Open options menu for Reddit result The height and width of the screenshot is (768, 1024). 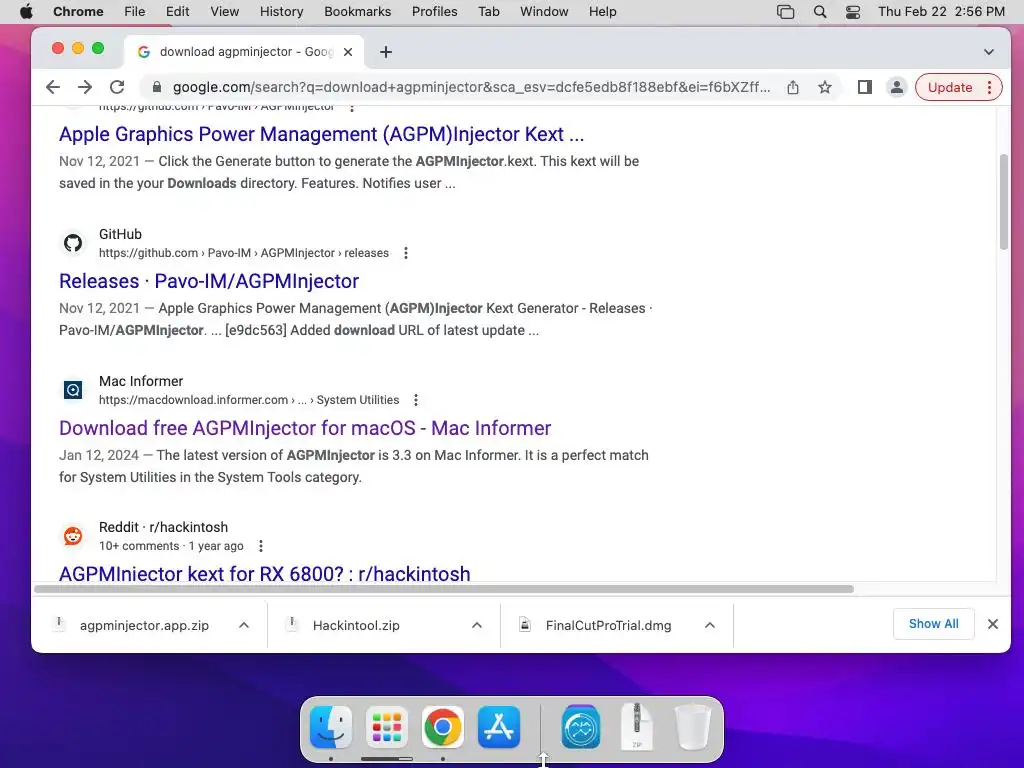tap(261, 547)
